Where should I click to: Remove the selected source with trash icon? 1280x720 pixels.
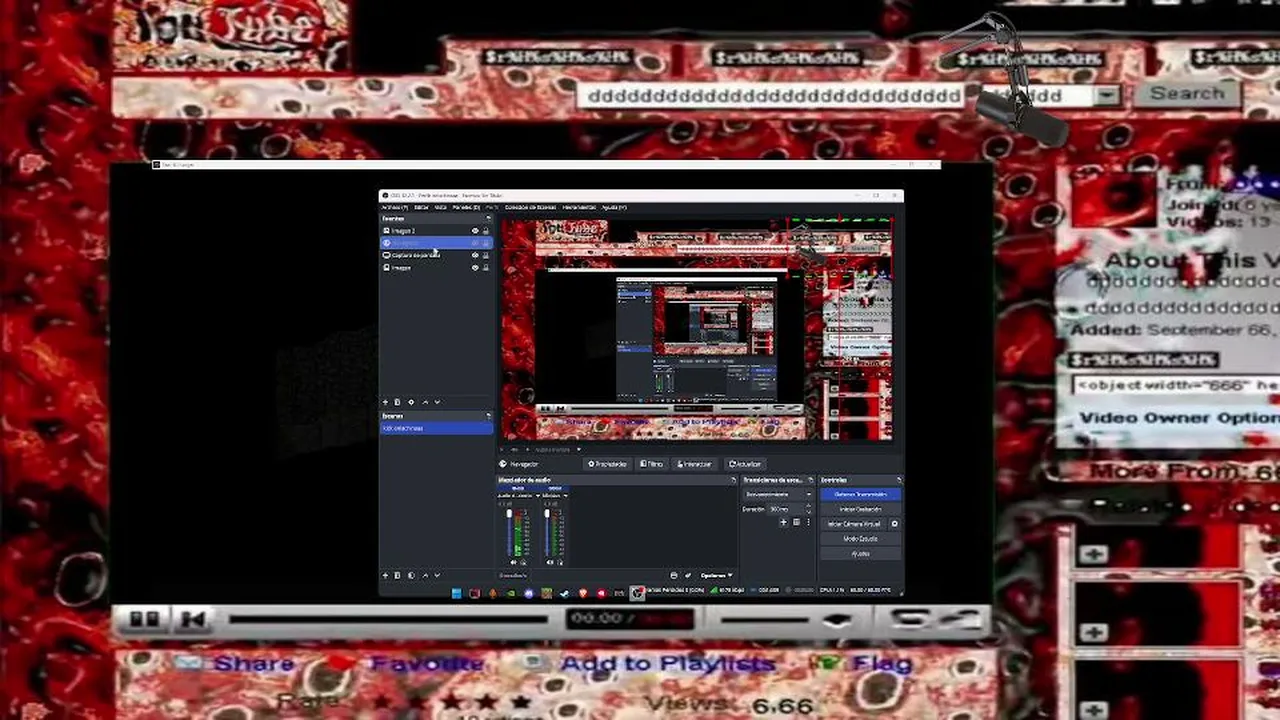coord(397,402)
